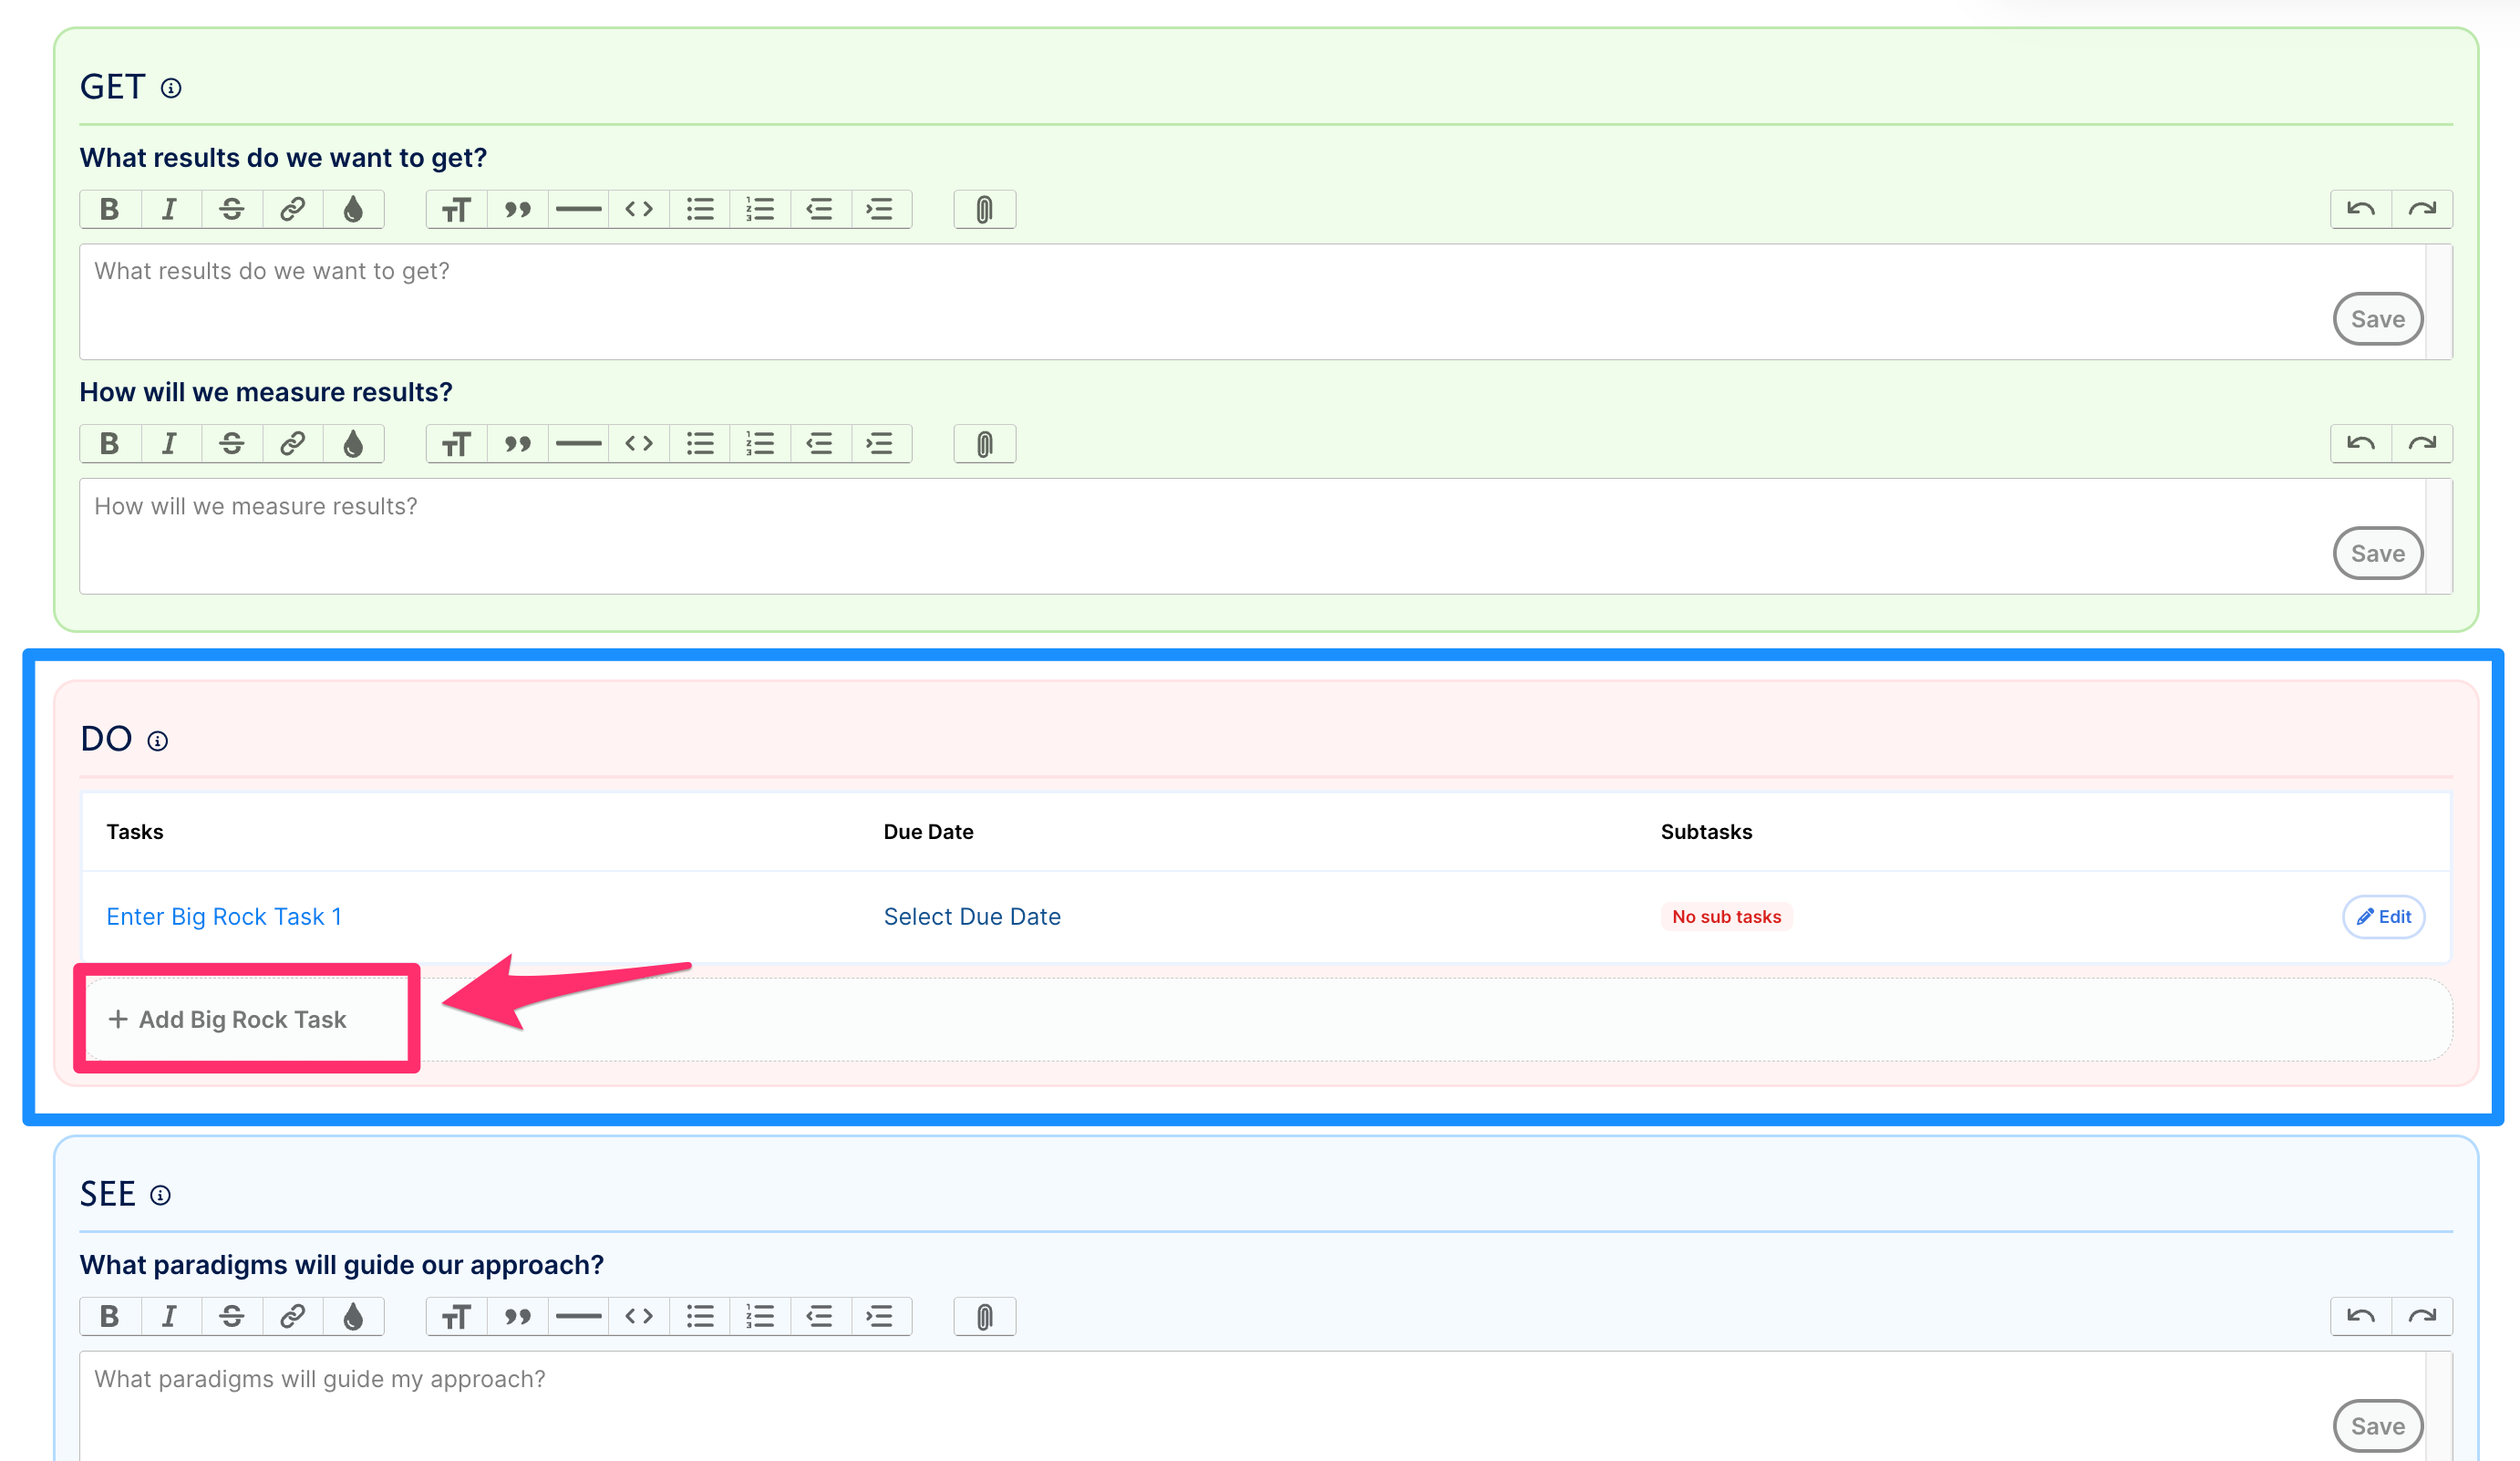
Task: Click Italic in 'How will we measure results' toolbar
Action: click(170, 443)
